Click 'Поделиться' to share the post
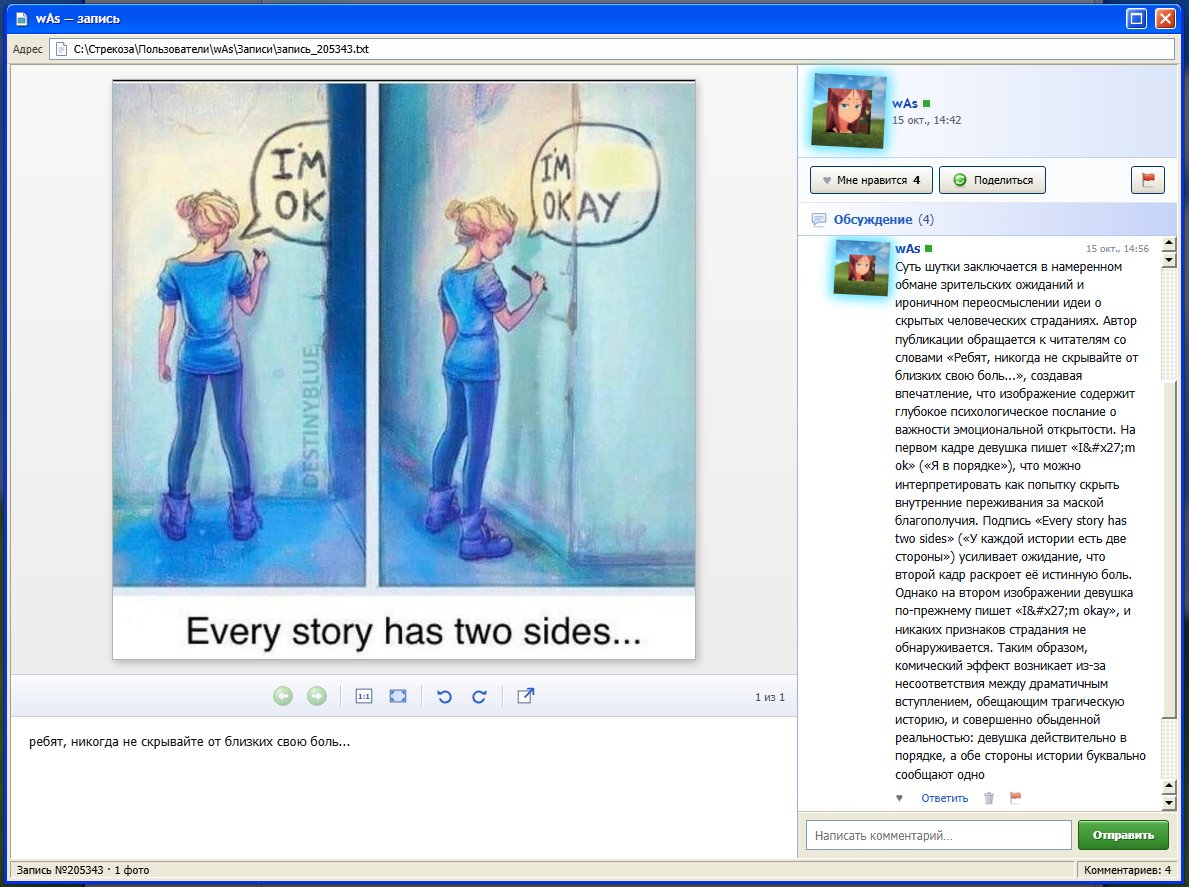Viewport: 1189px width, 887px height. pos(992,180)
